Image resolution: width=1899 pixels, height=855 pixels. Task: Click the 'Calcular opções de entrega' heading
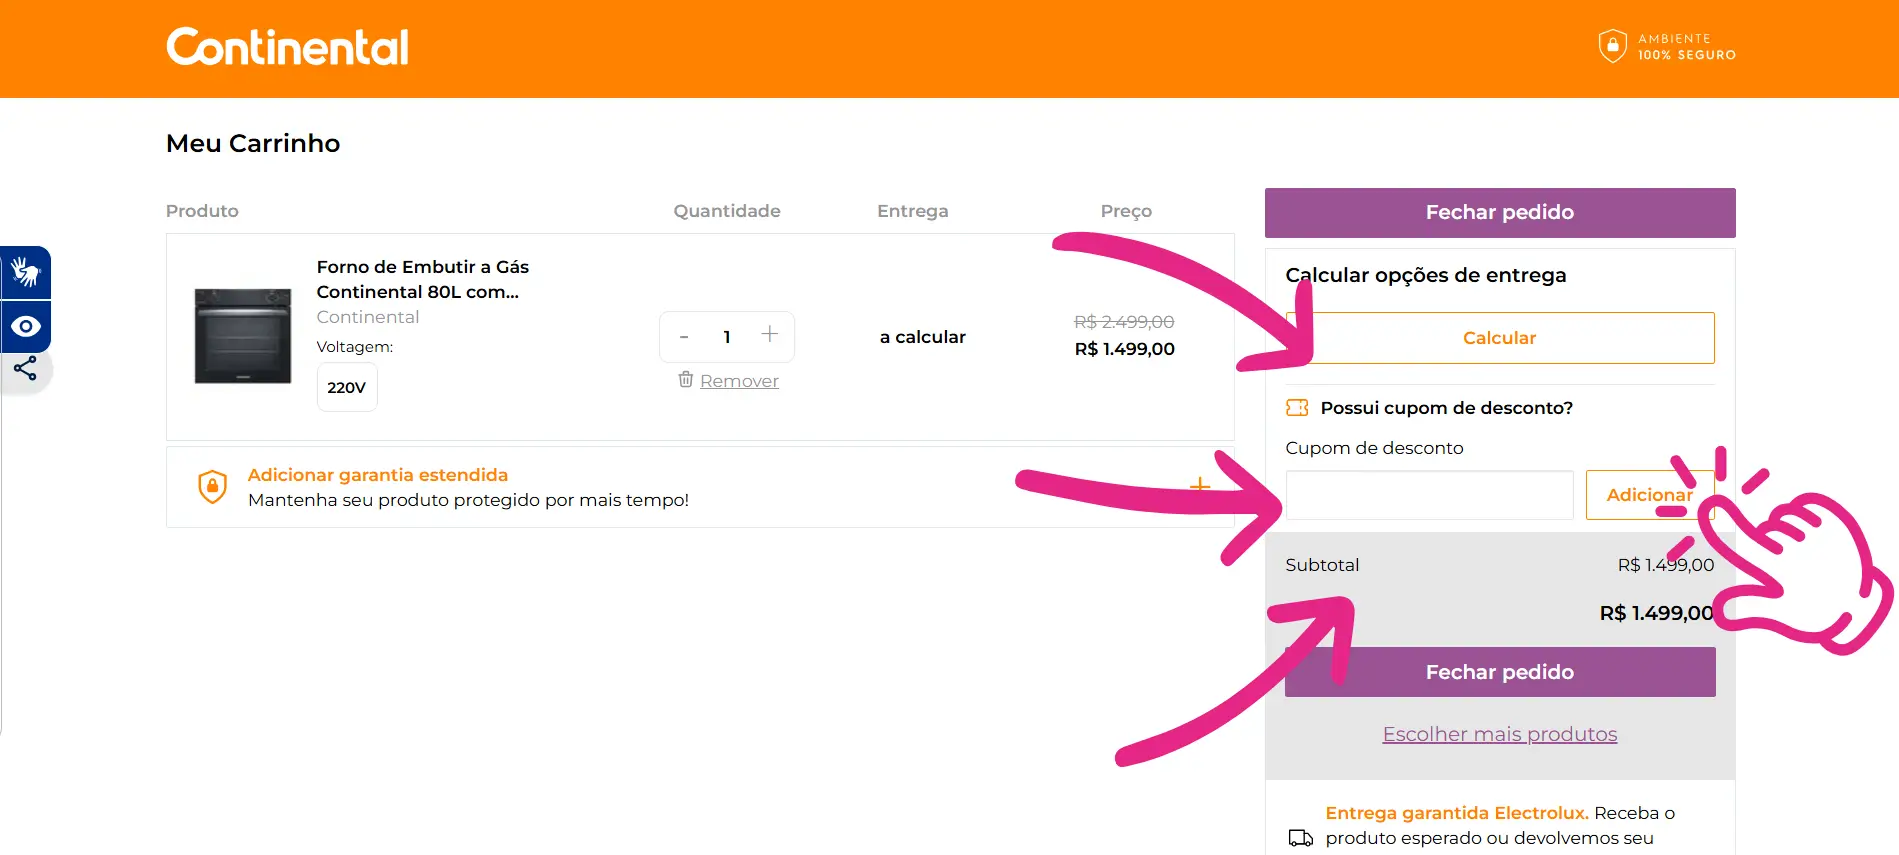pyautogui.click(x=1426, y=275)
